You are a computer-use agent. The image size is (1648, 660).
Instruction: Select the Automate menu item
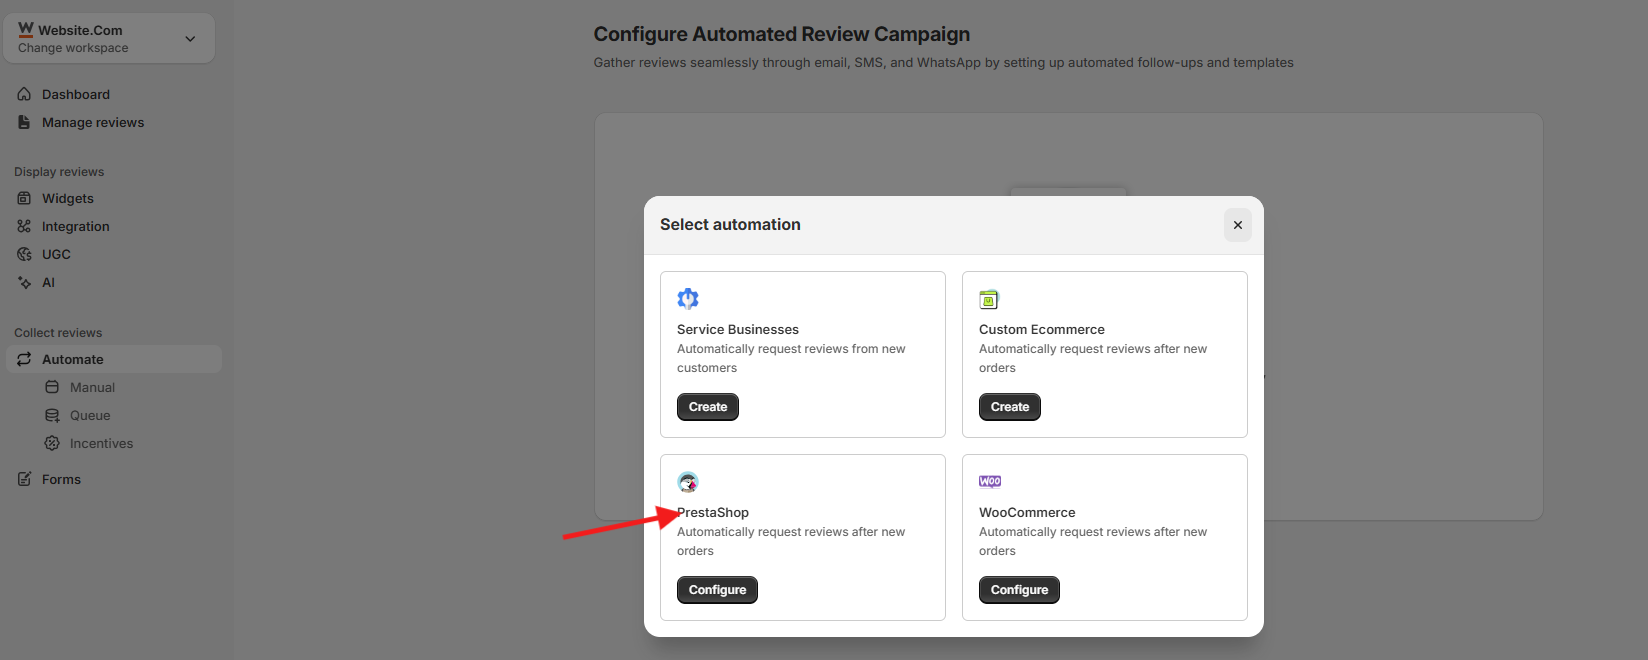[x=72, y=359]
